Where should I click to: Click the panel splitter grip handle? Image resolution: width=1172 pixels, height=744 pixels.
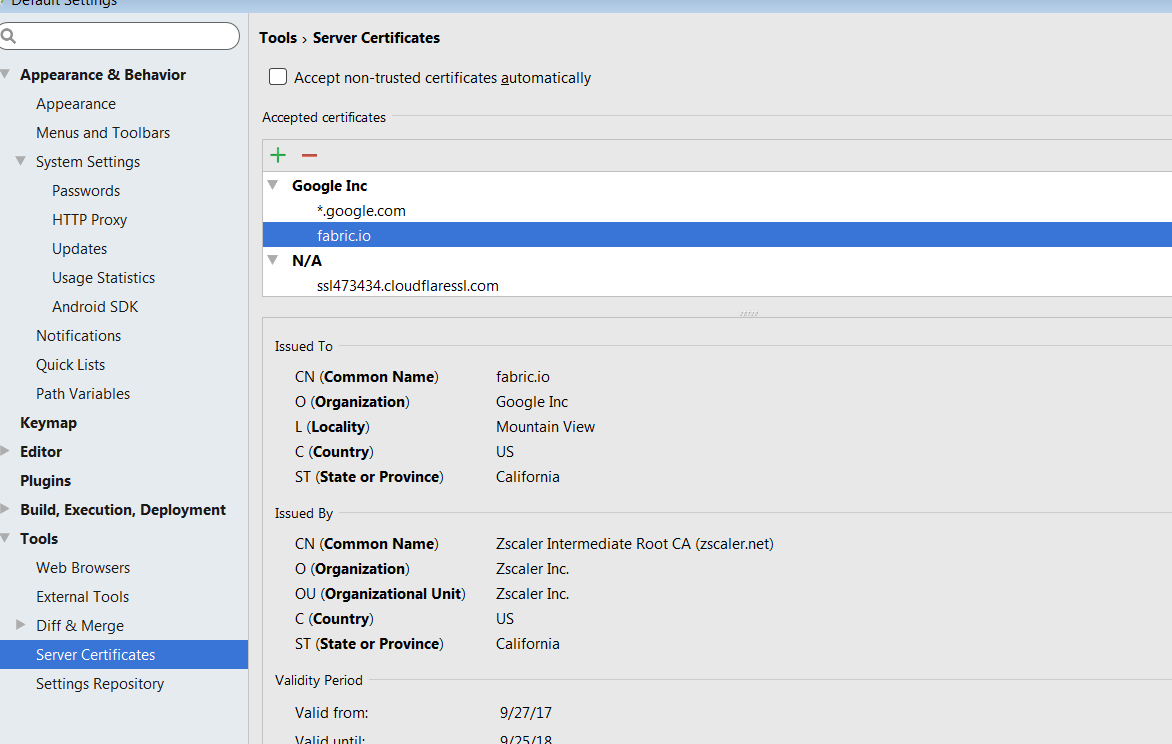pos(749,313)
